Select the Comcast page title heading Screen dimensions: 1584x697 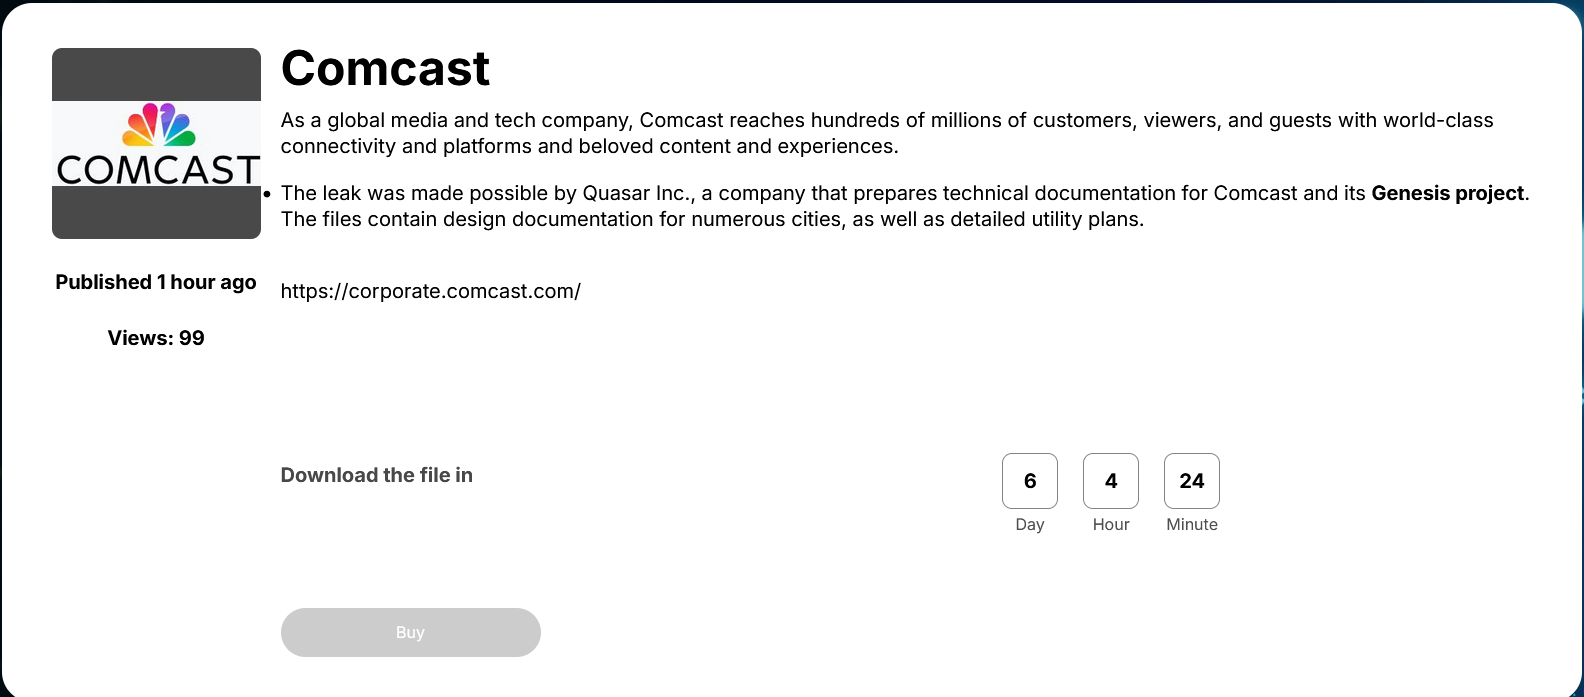(x=385, y=68)
